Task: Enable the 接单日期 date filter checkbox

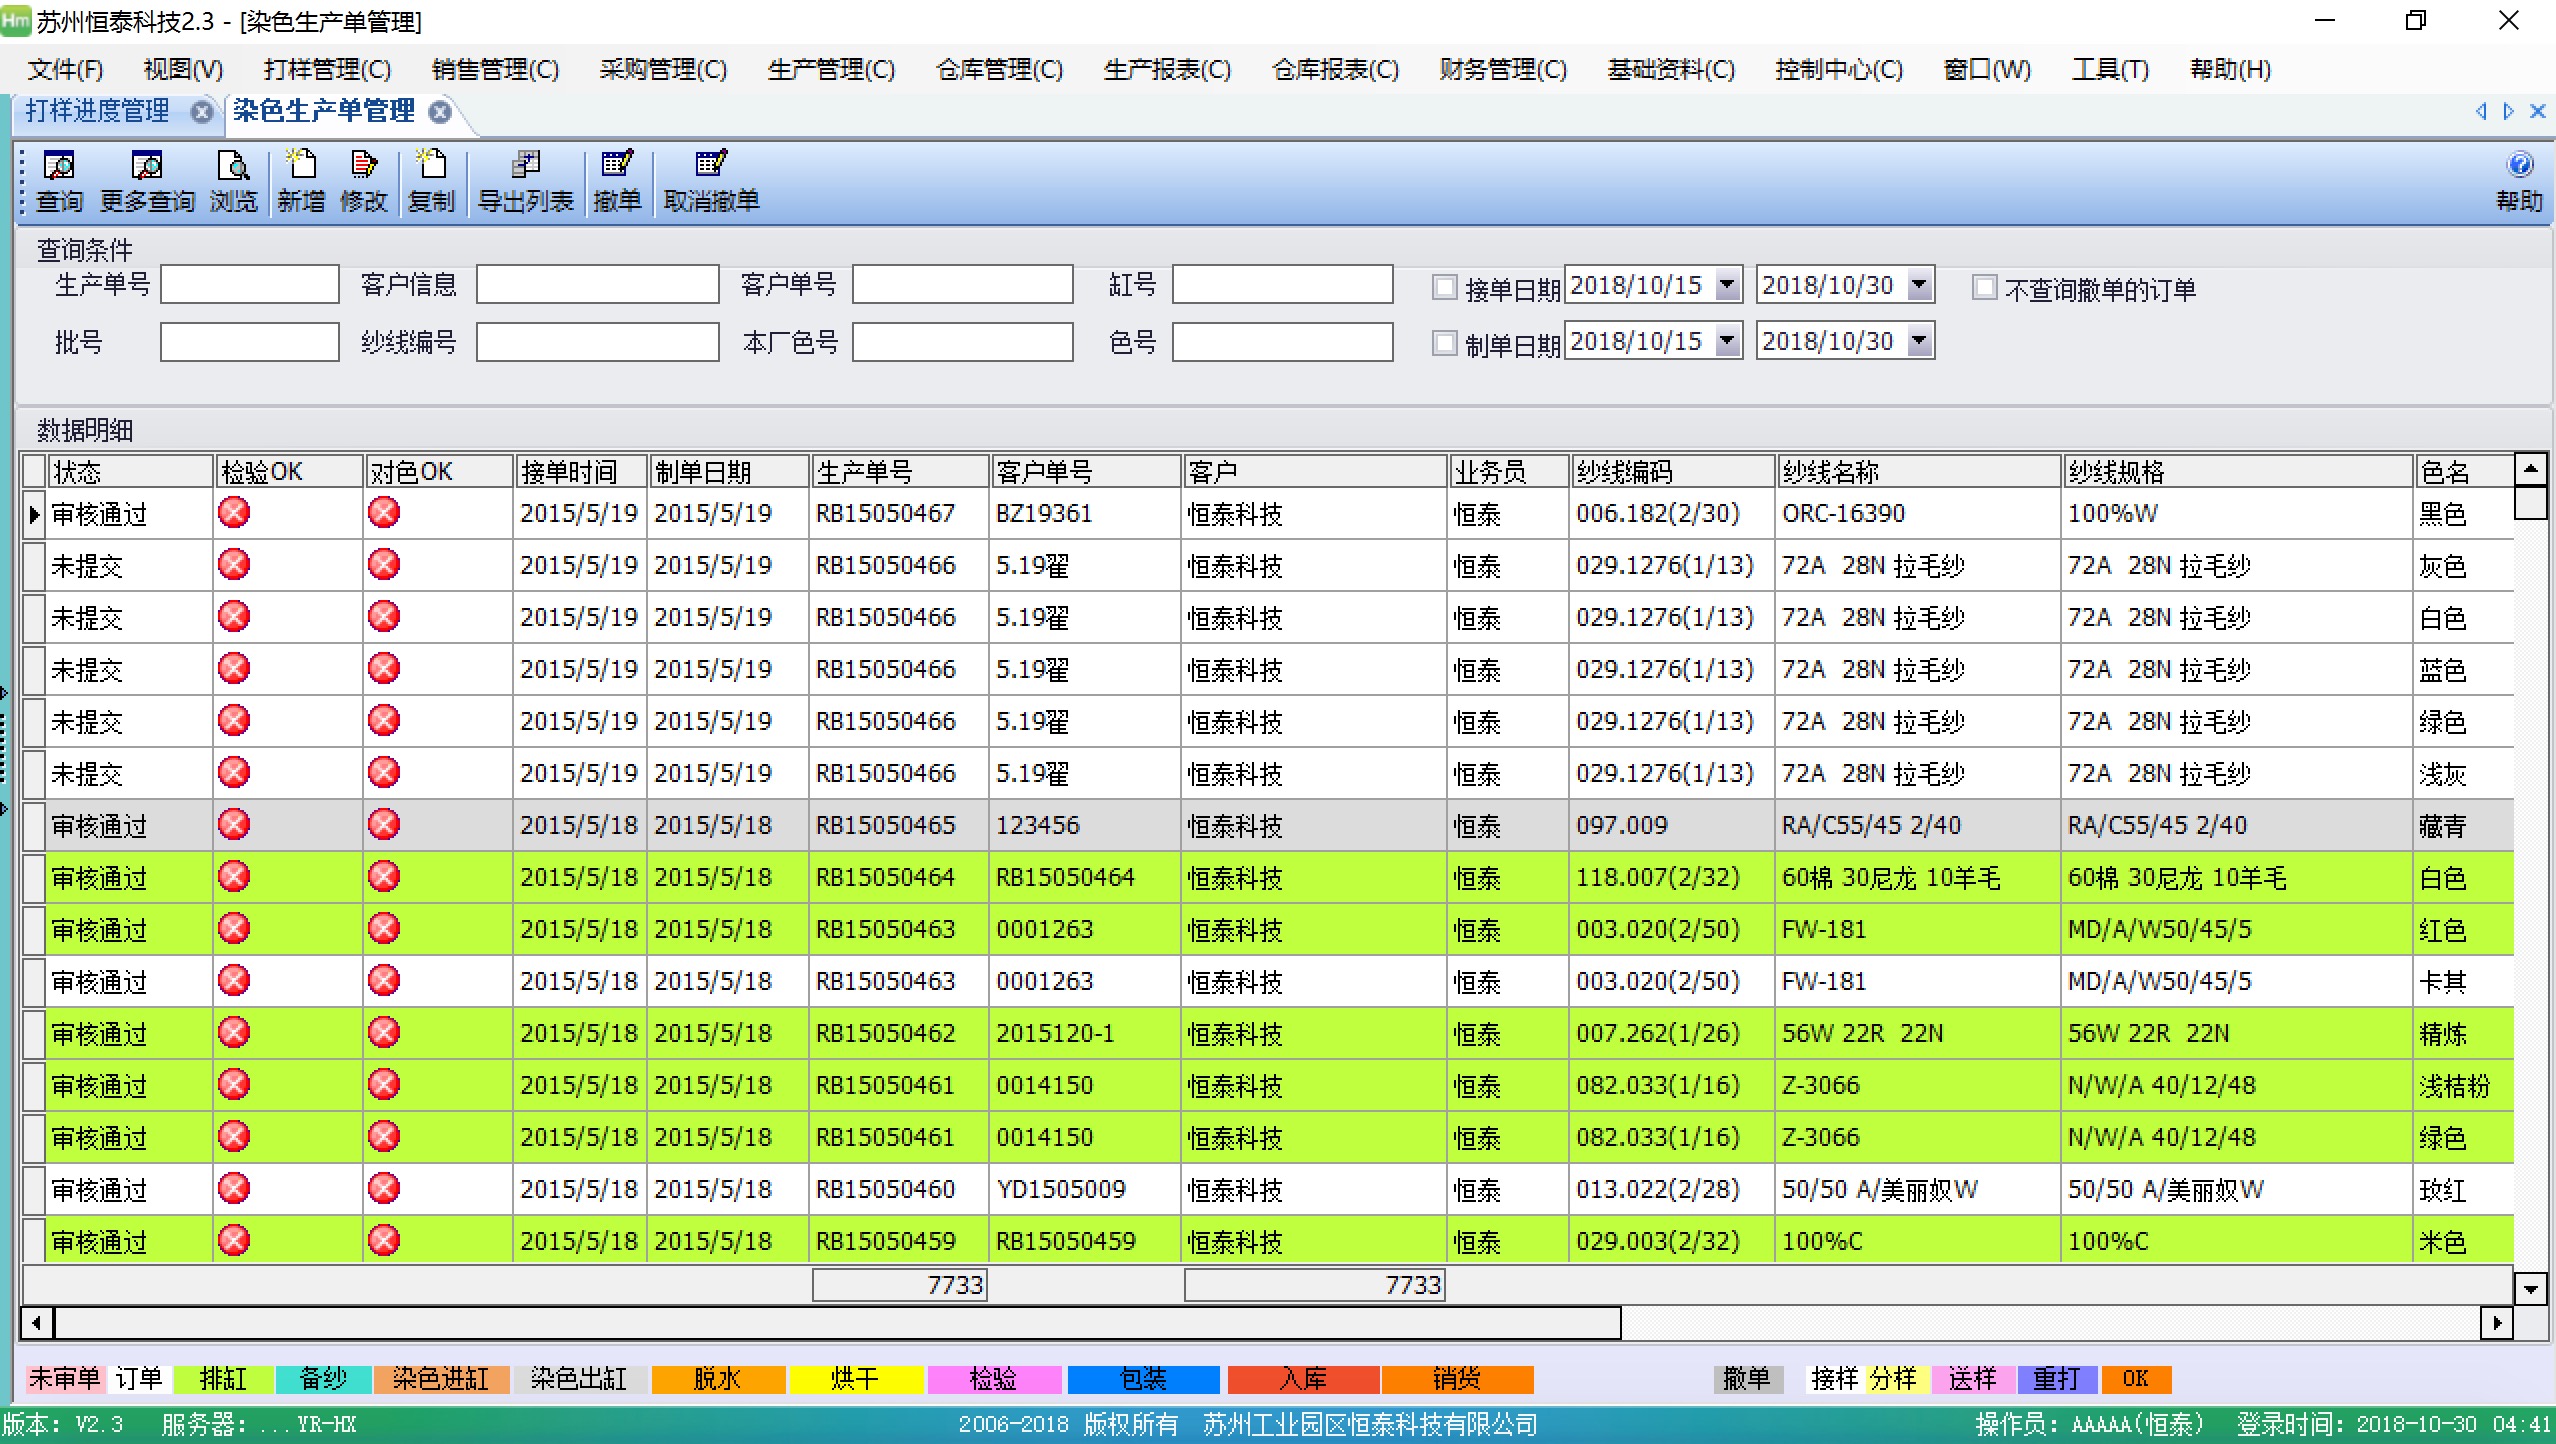Action: click(x=1444, y=287)
